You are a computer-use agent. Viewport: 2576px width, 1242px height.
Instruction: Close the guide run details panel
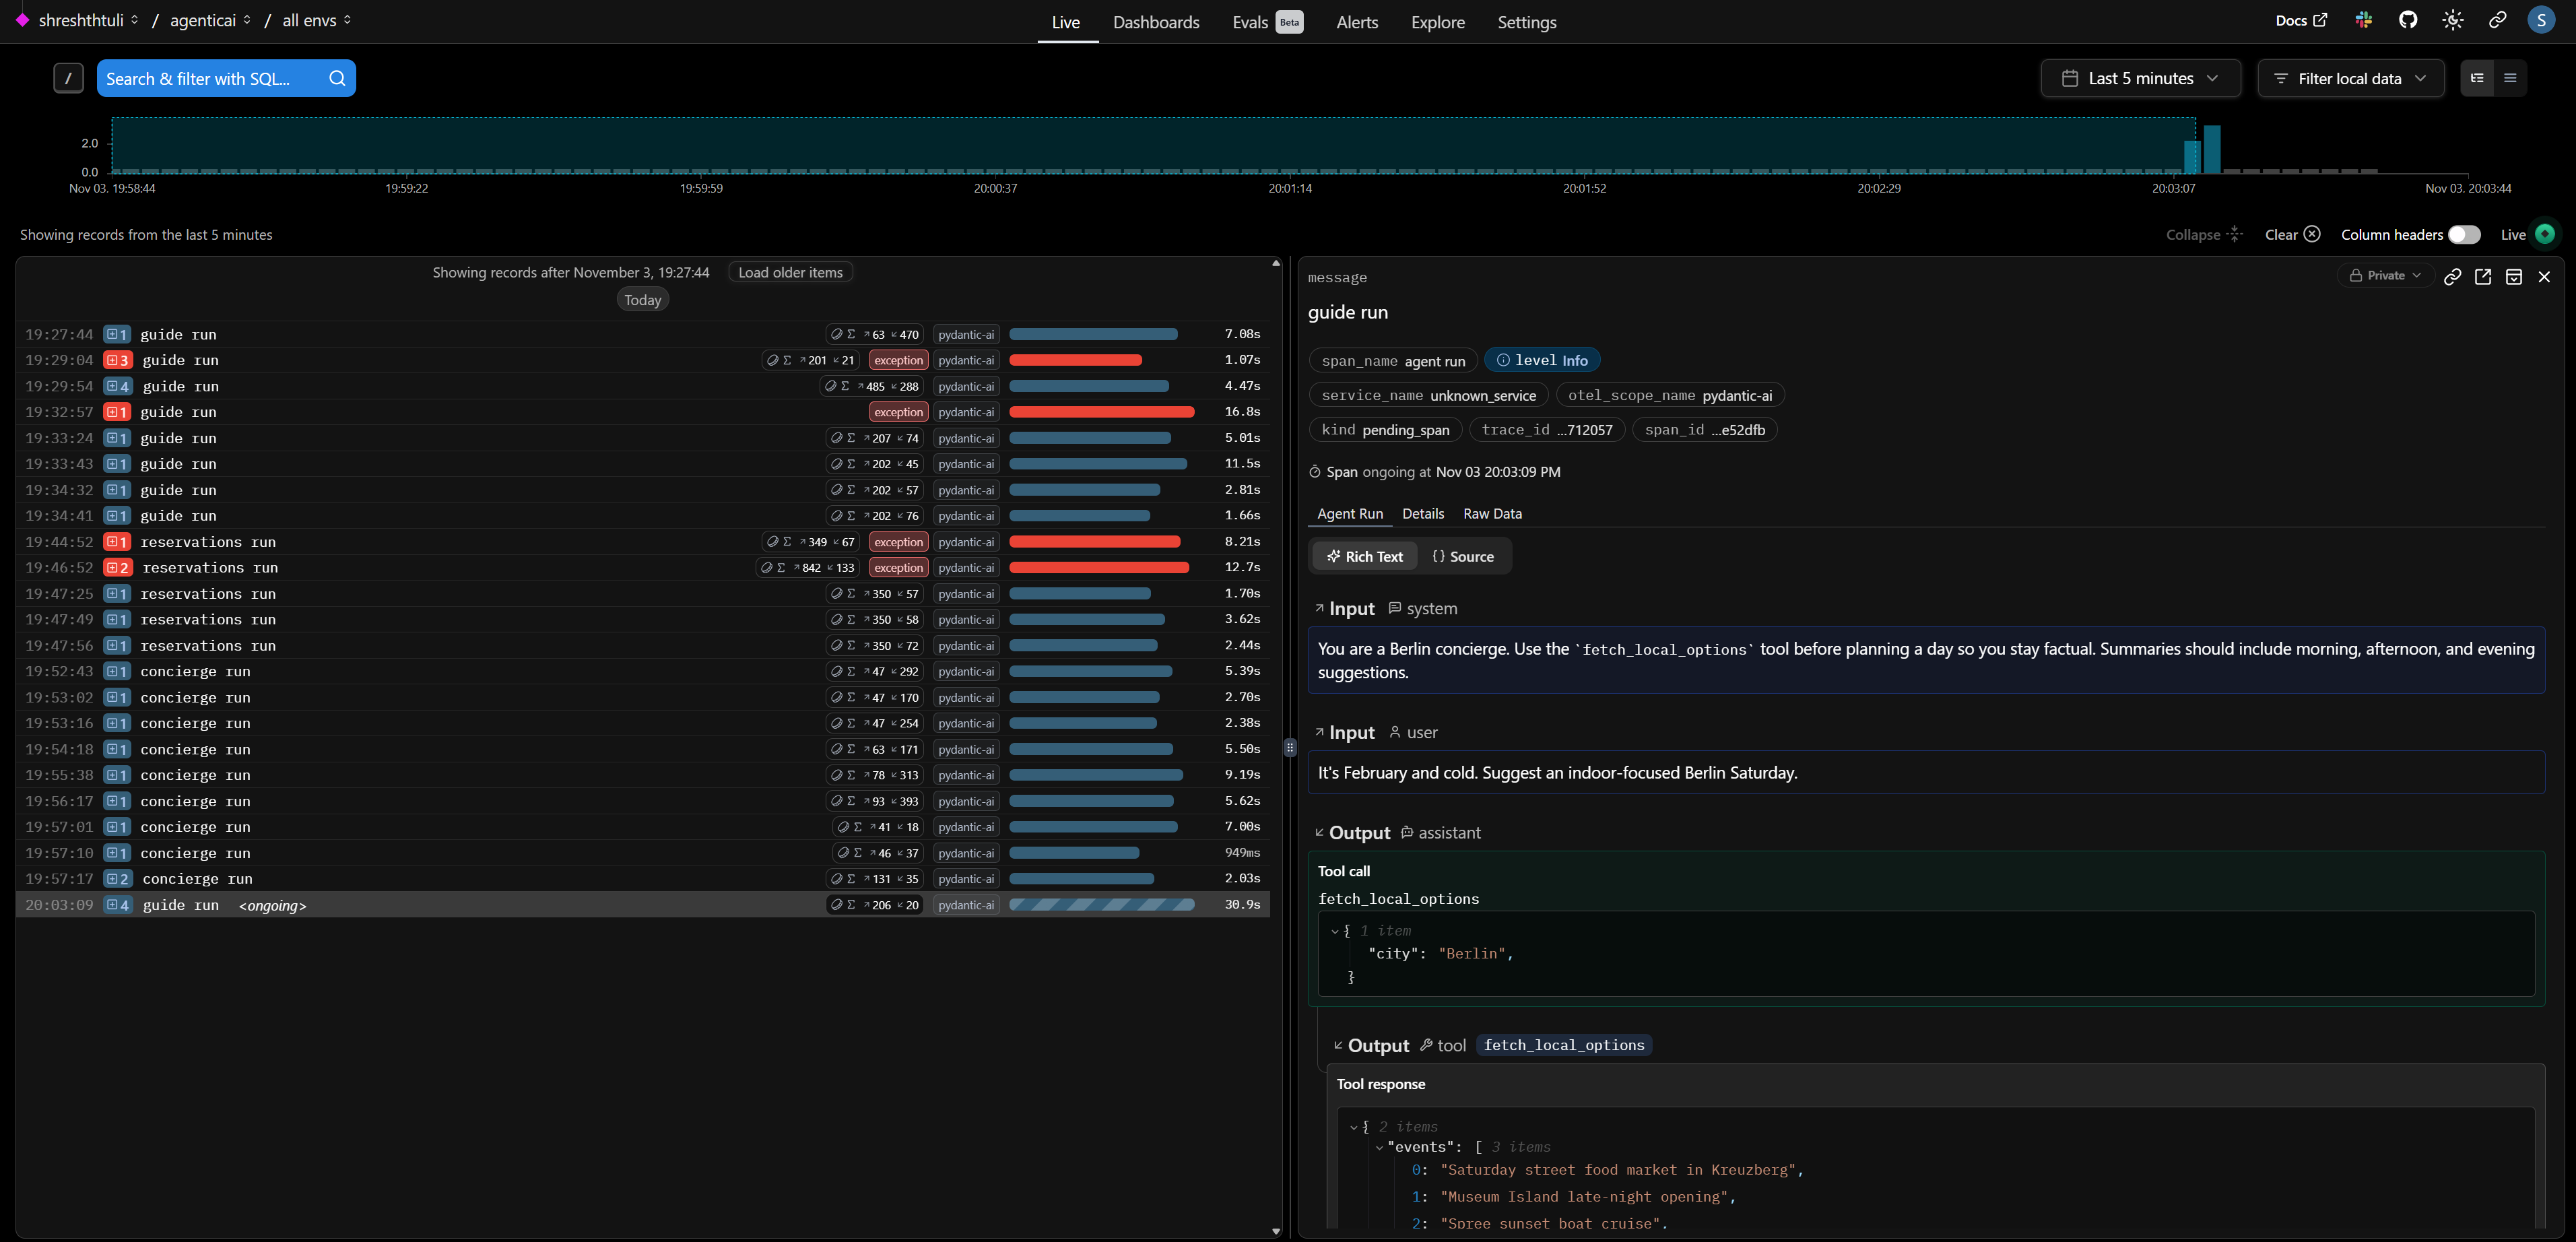click(2544, 277)
